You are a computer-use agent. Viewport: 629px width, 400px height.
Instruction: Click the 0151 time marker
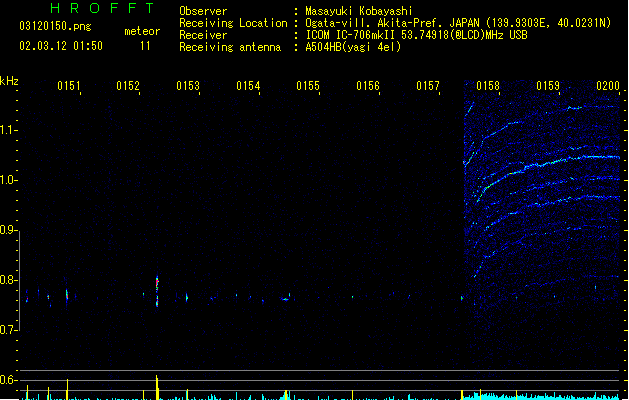pos(69,86)
